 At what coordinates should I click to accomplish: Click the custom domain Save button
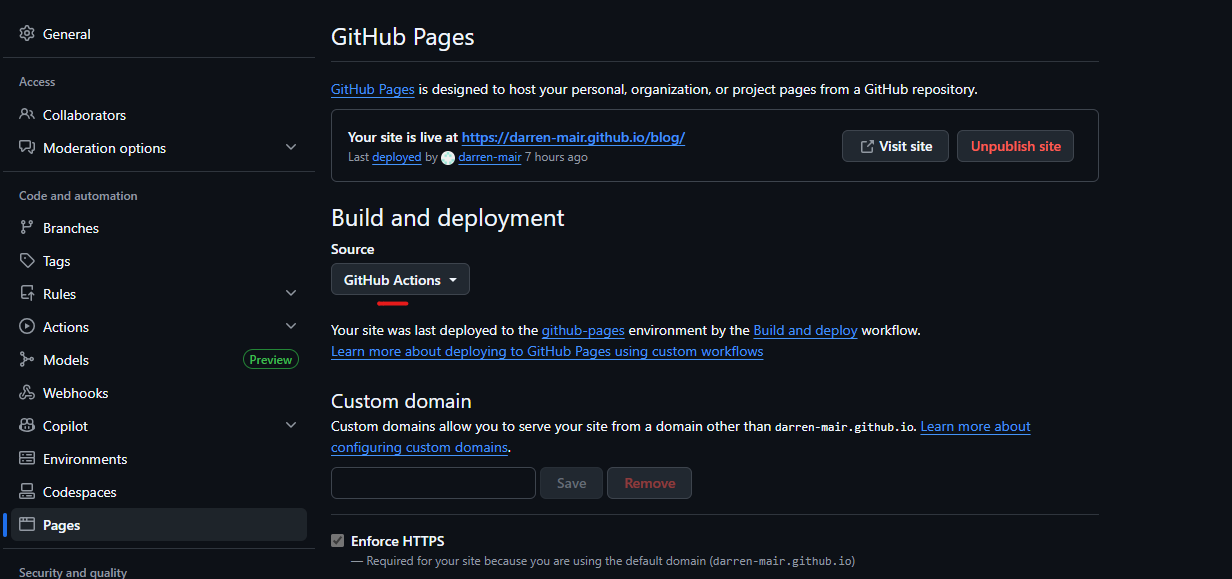(x=572, y=483)
